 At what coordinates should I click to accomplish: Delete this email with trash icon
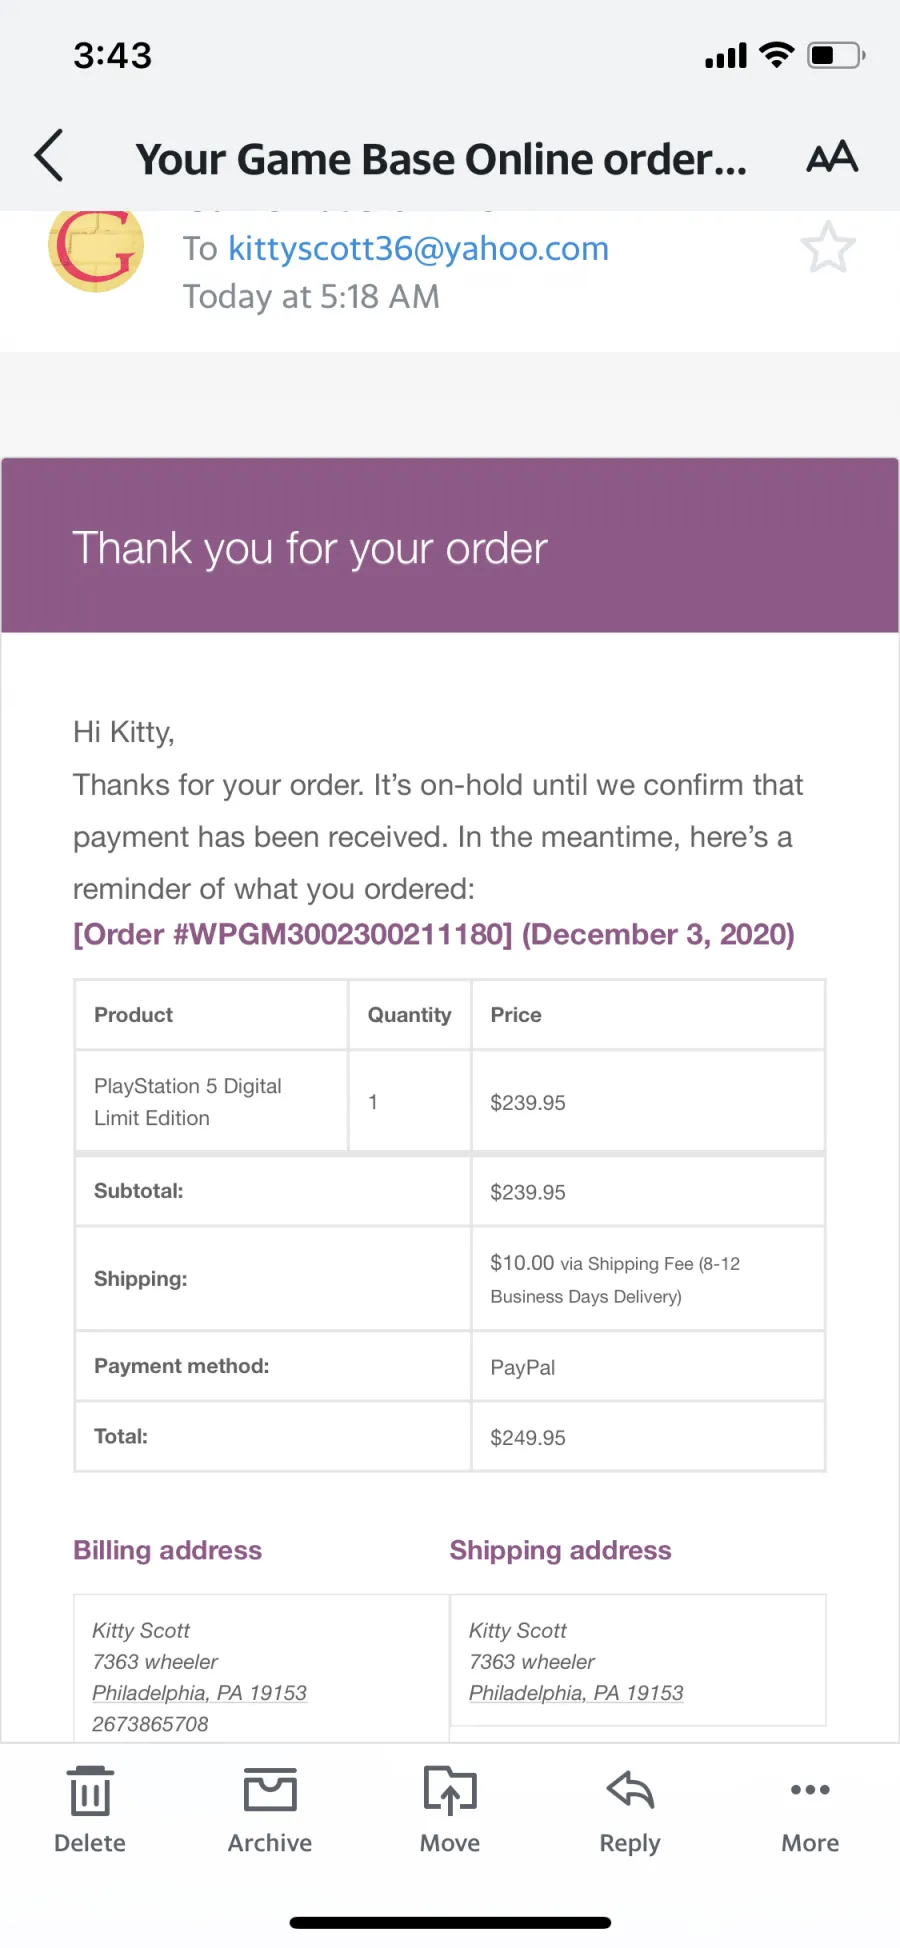pos(90,1810)
